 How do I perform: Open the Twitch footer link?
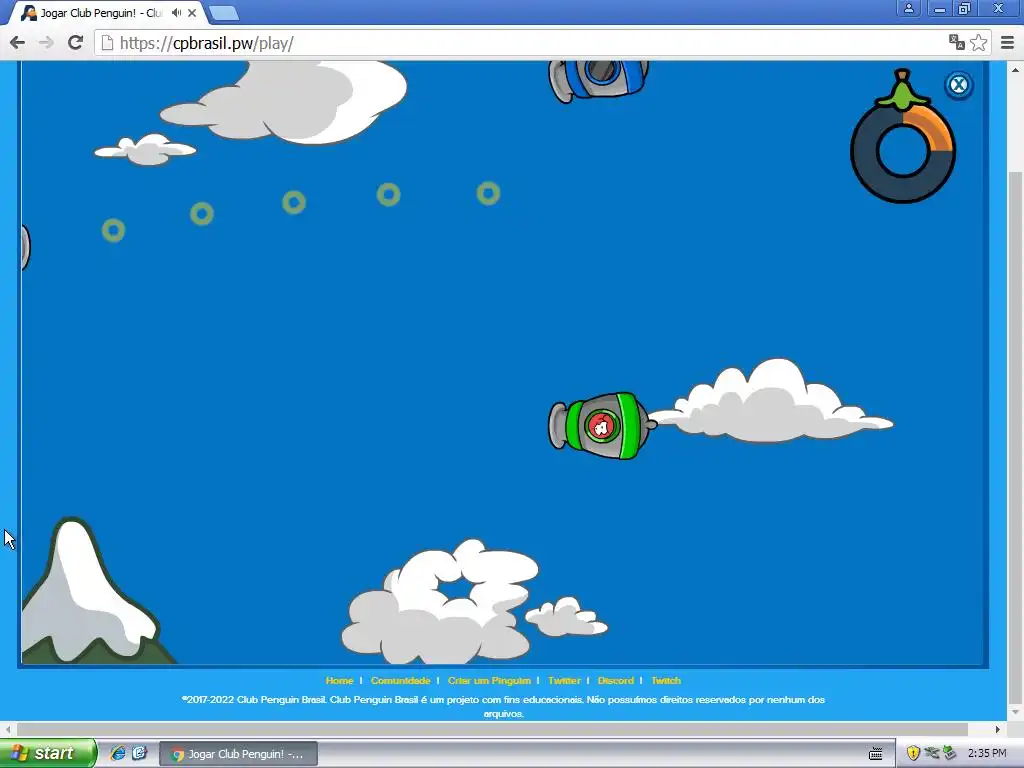coord(666,680)
